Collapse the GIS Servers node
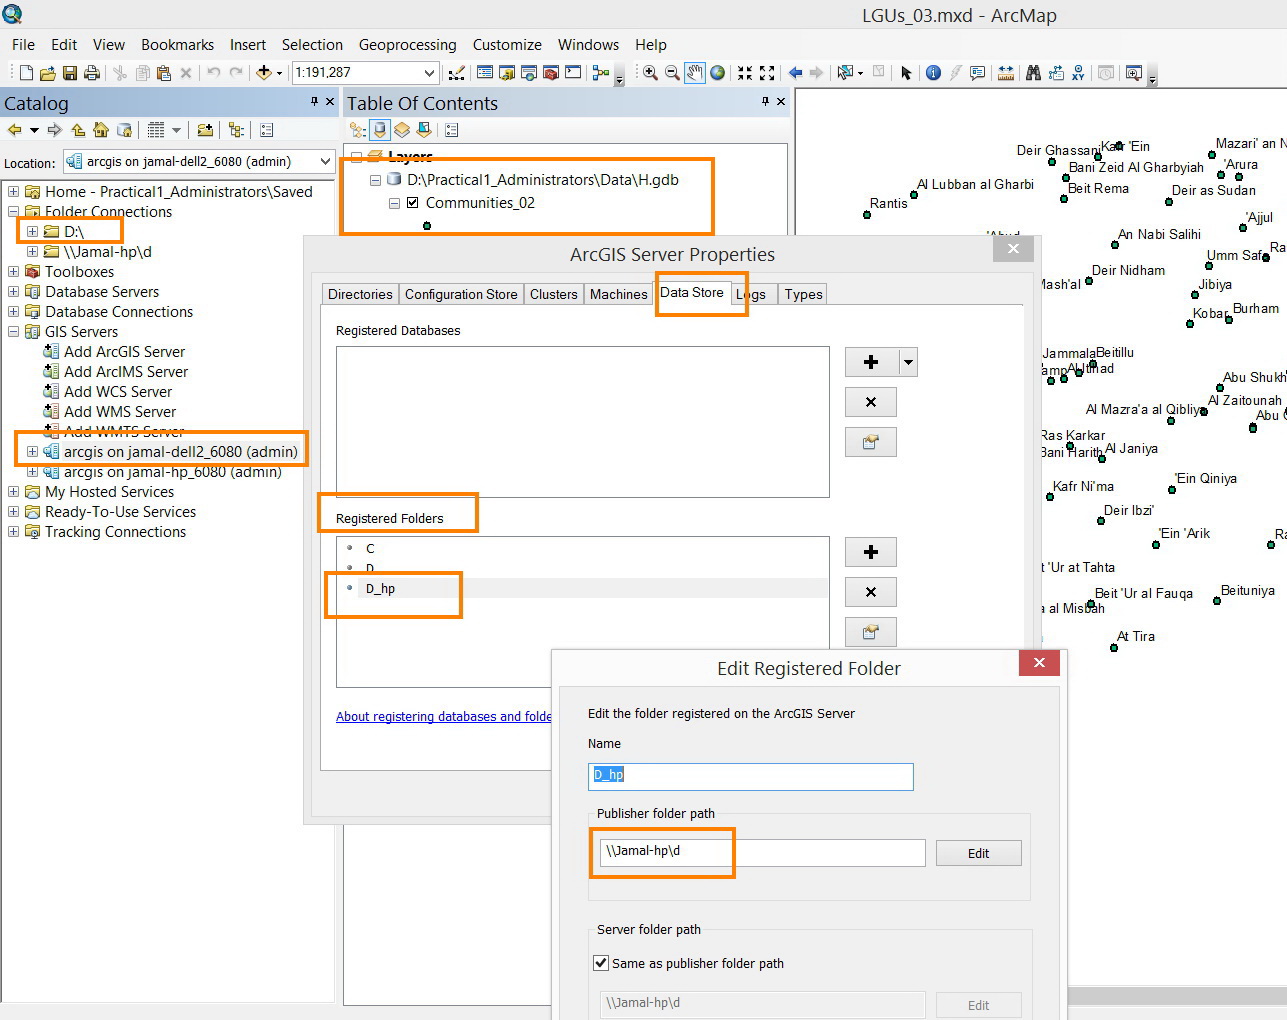1287x1020 pixels. tap(13, 331)
